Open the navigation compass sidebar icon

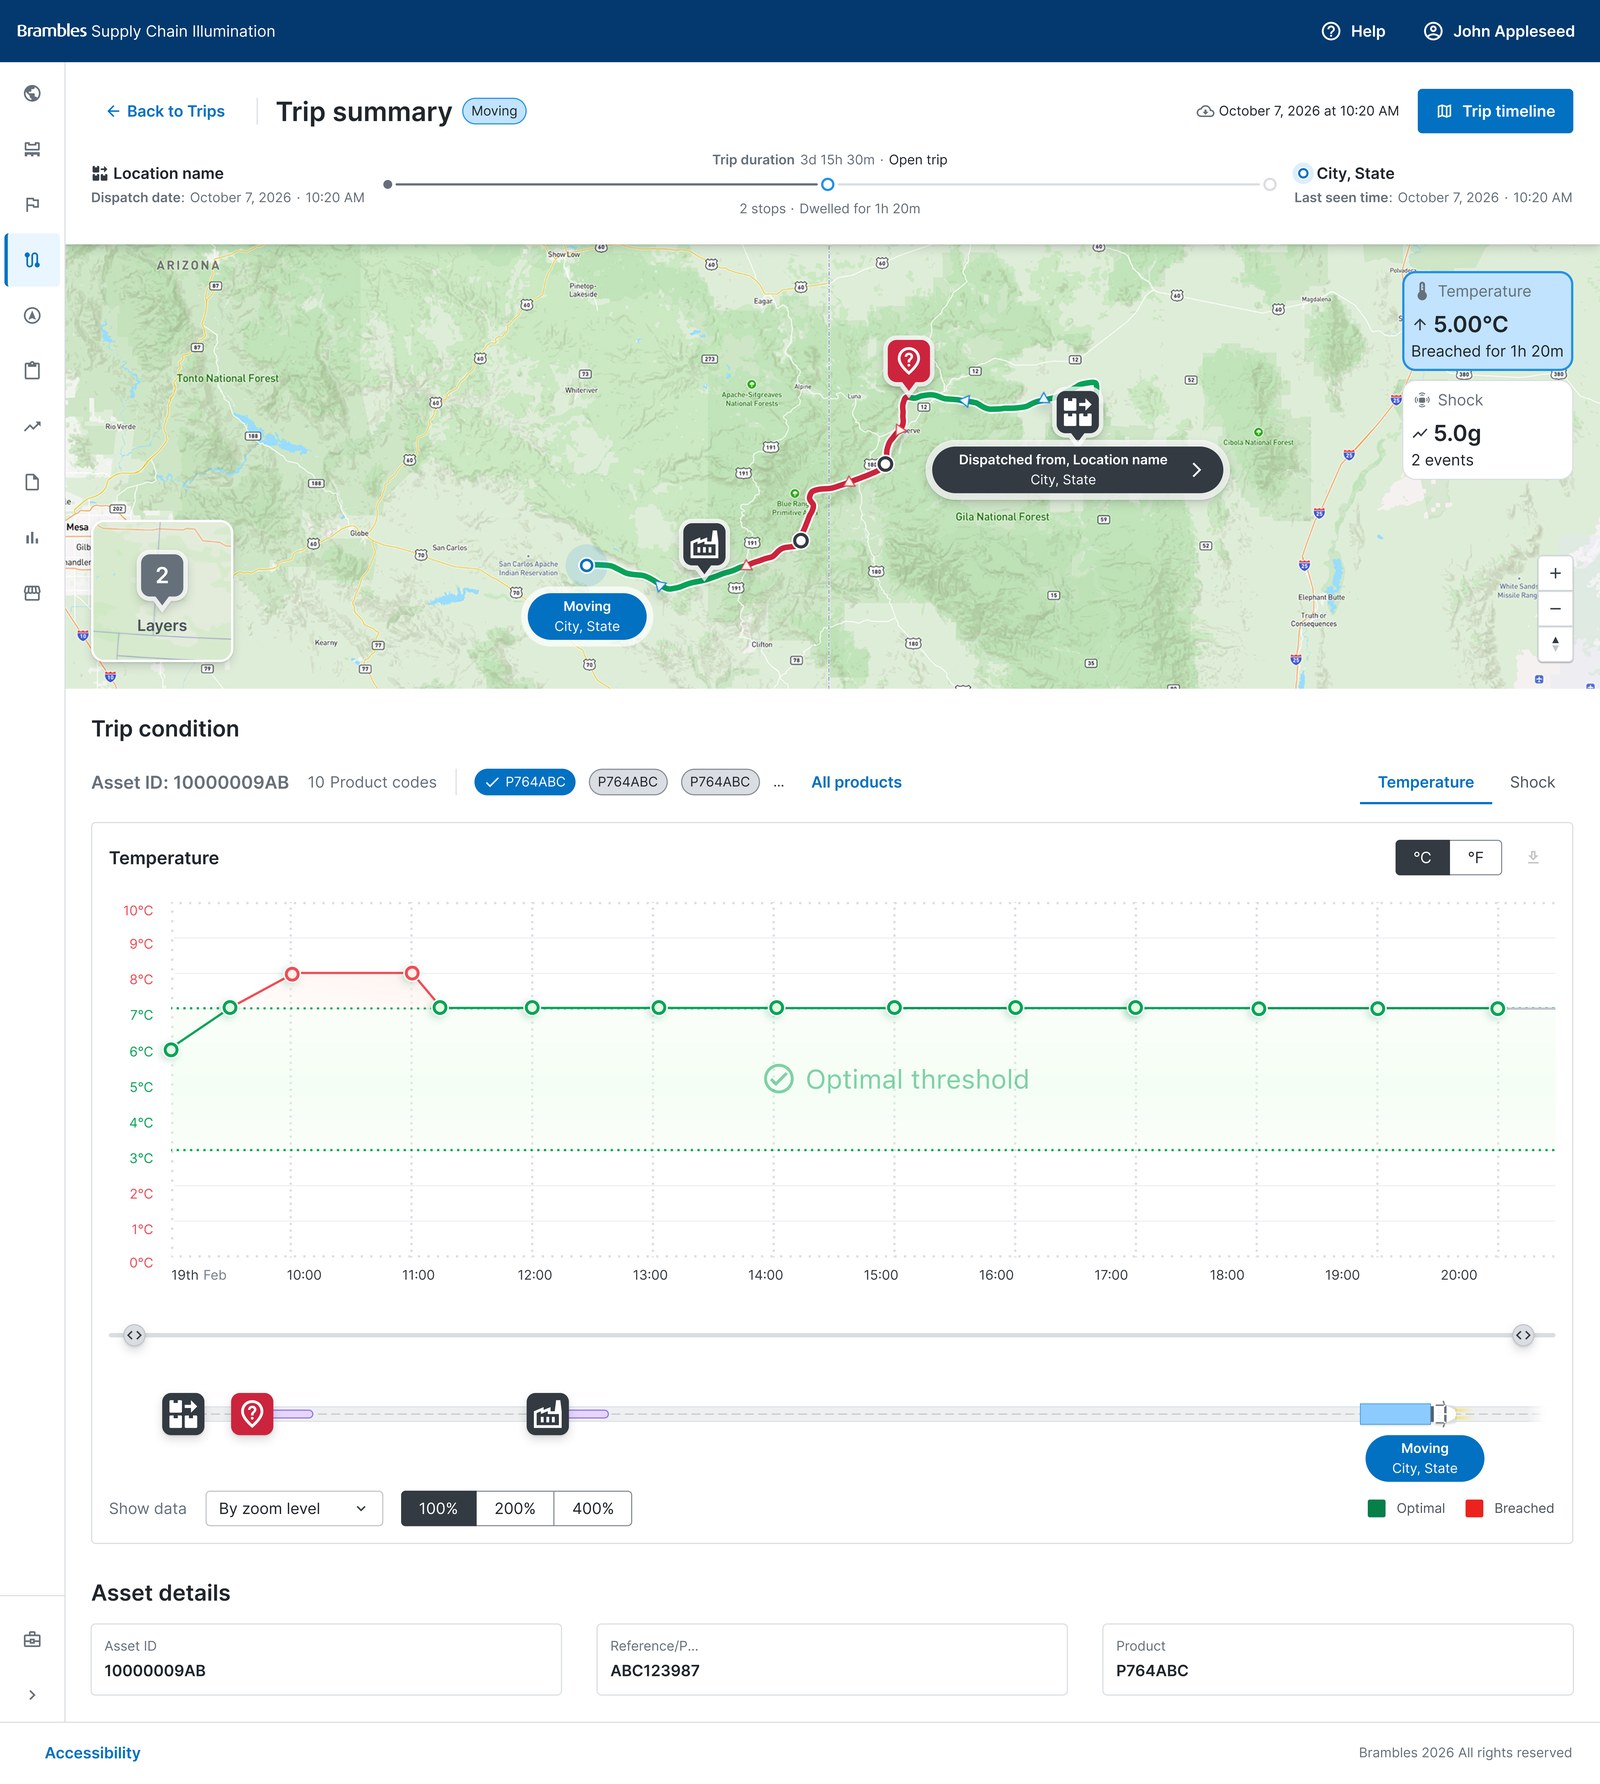pos(32,315)
